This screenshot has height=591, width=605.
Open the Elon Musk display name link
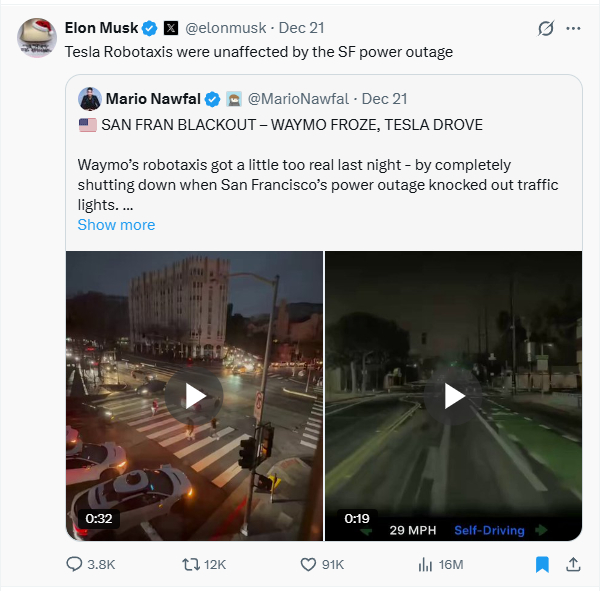101,28
